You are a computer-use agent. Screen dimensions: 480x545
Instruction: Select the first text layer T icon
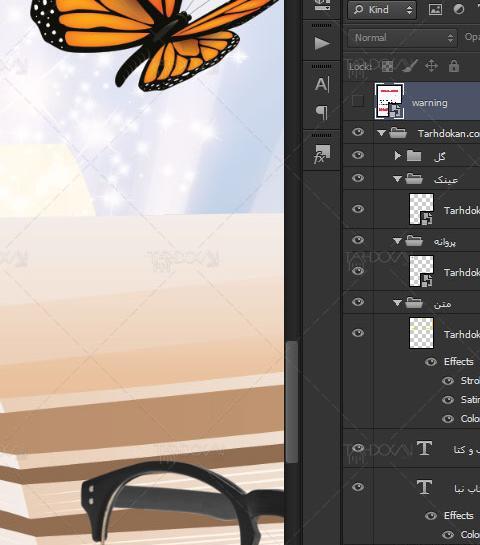tap(424, 448)
